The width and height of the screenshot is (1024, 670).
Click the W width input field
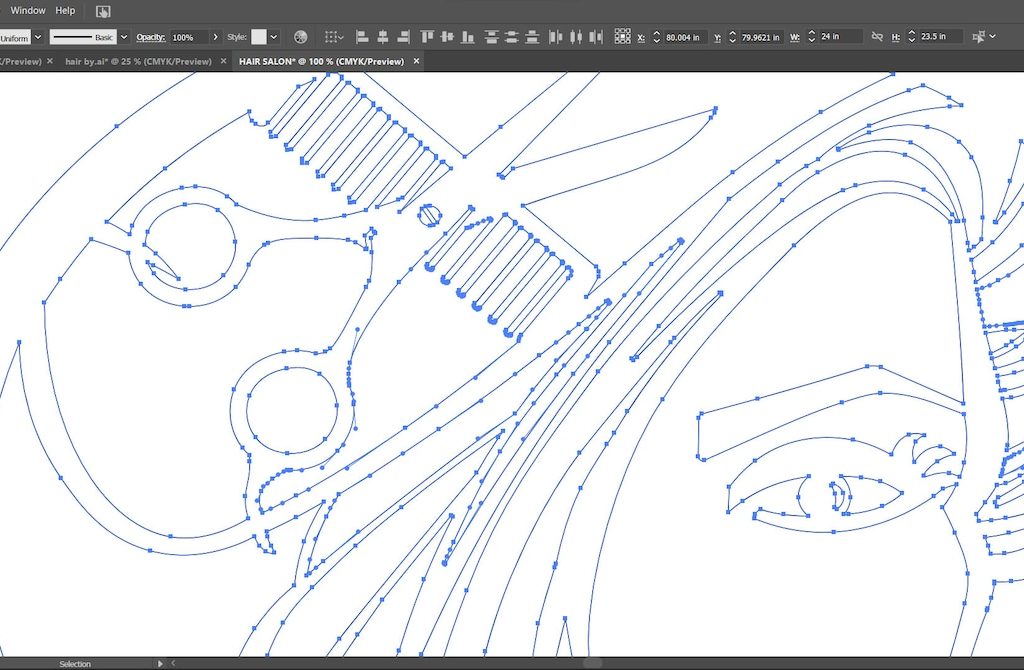click(x=840, y=37)
